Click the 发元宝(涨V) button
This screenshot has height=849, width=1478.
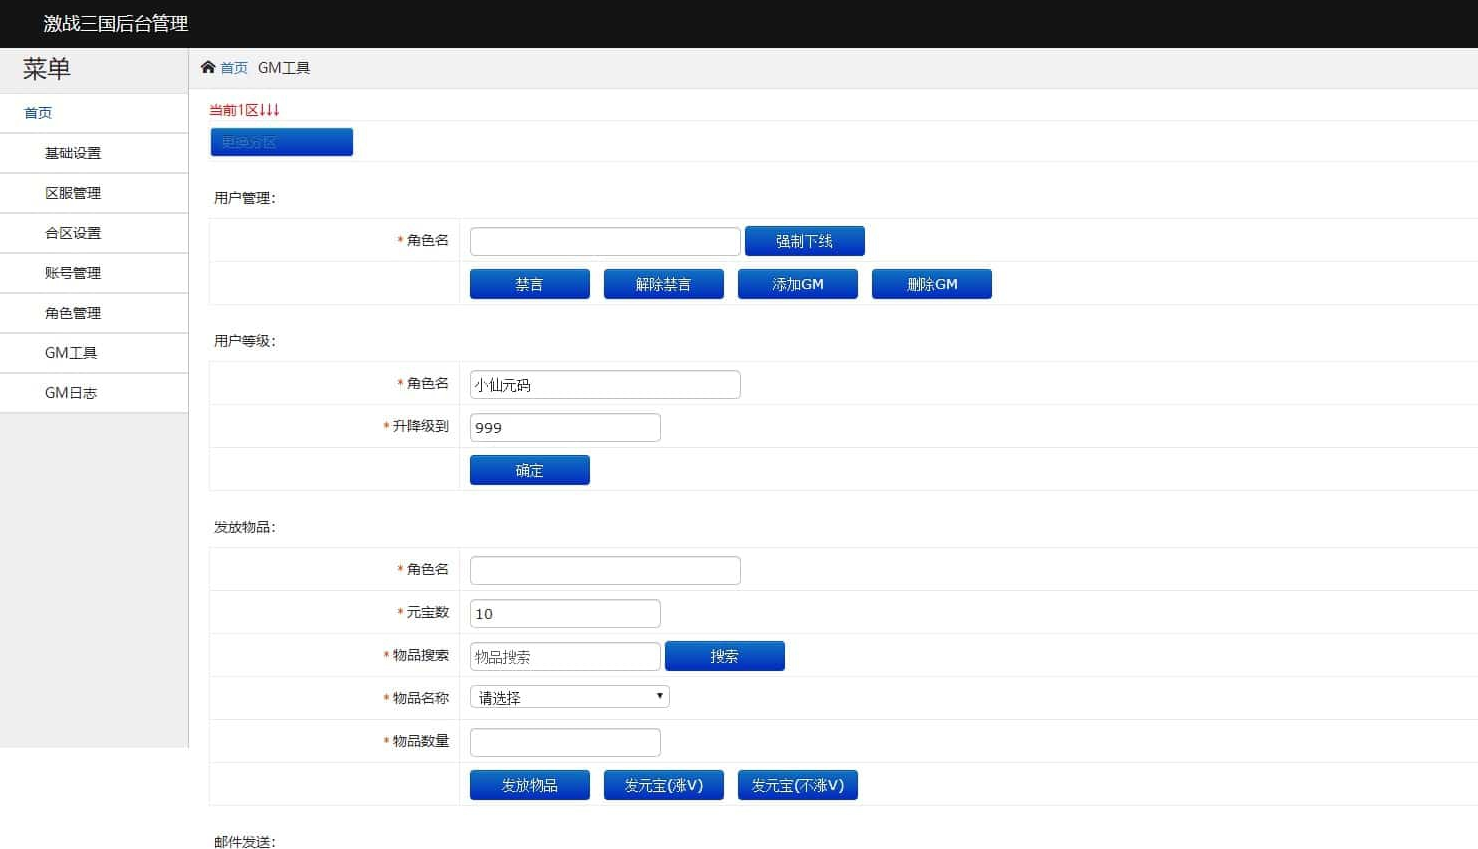663,785
